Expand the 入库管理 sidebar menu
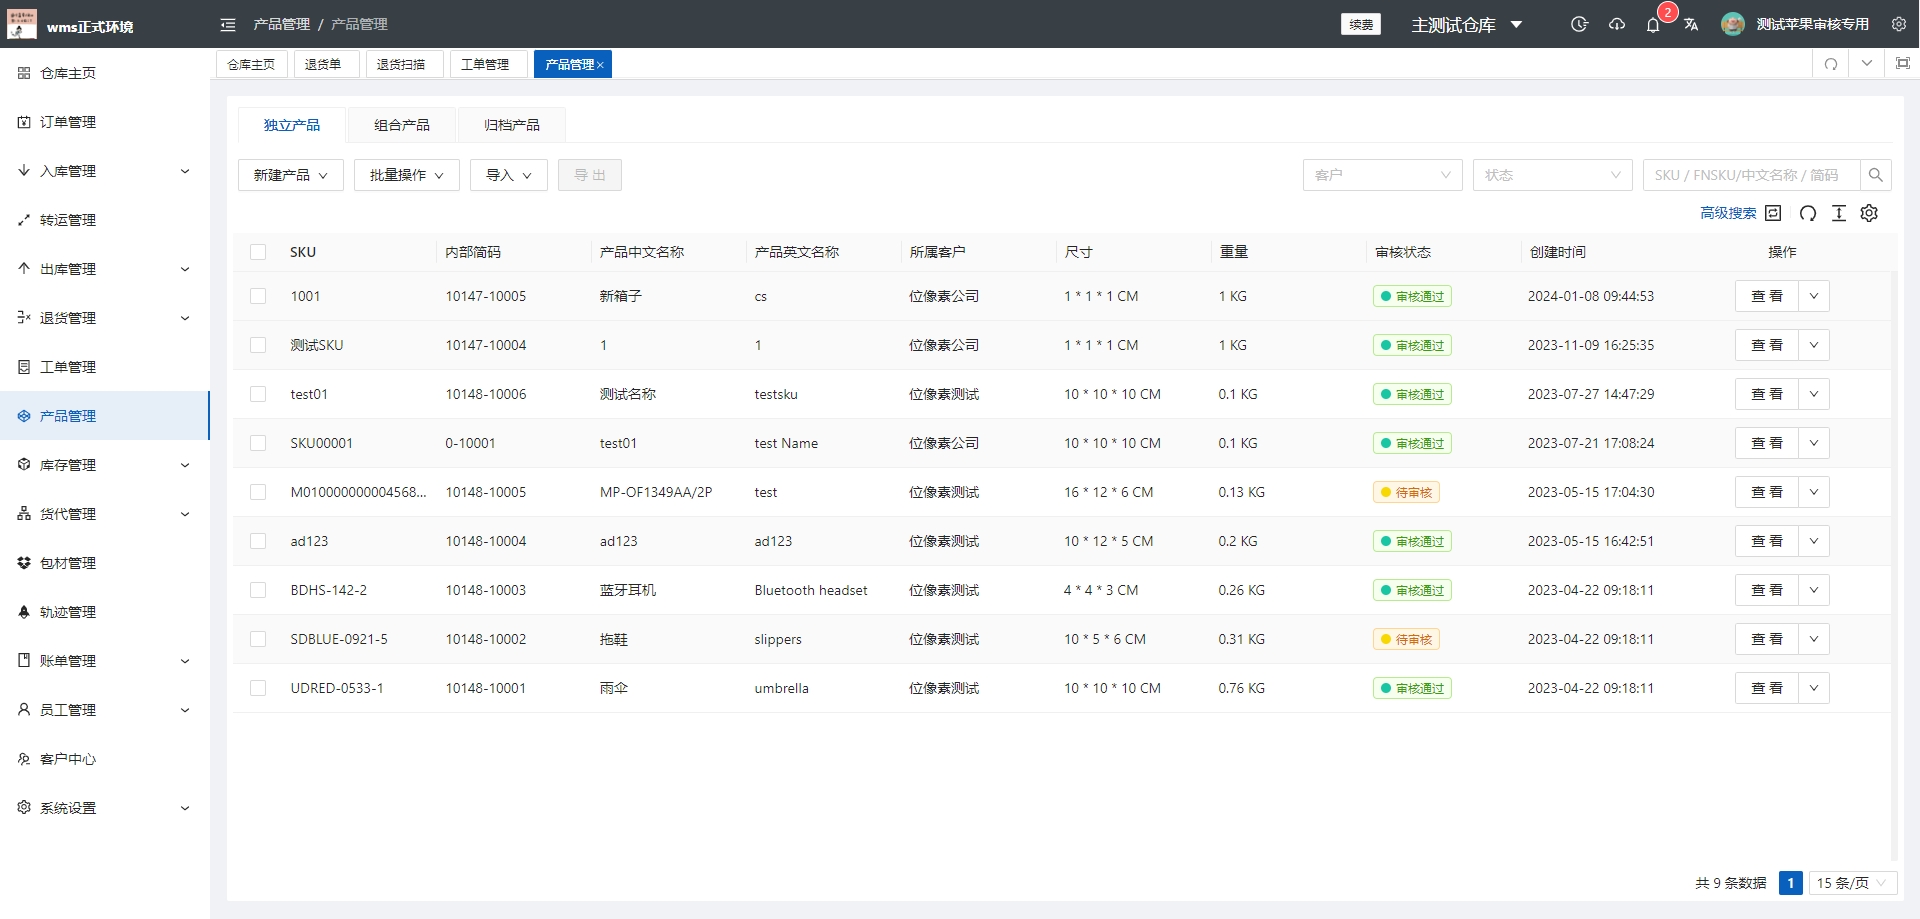 click(x=105, y=171)
